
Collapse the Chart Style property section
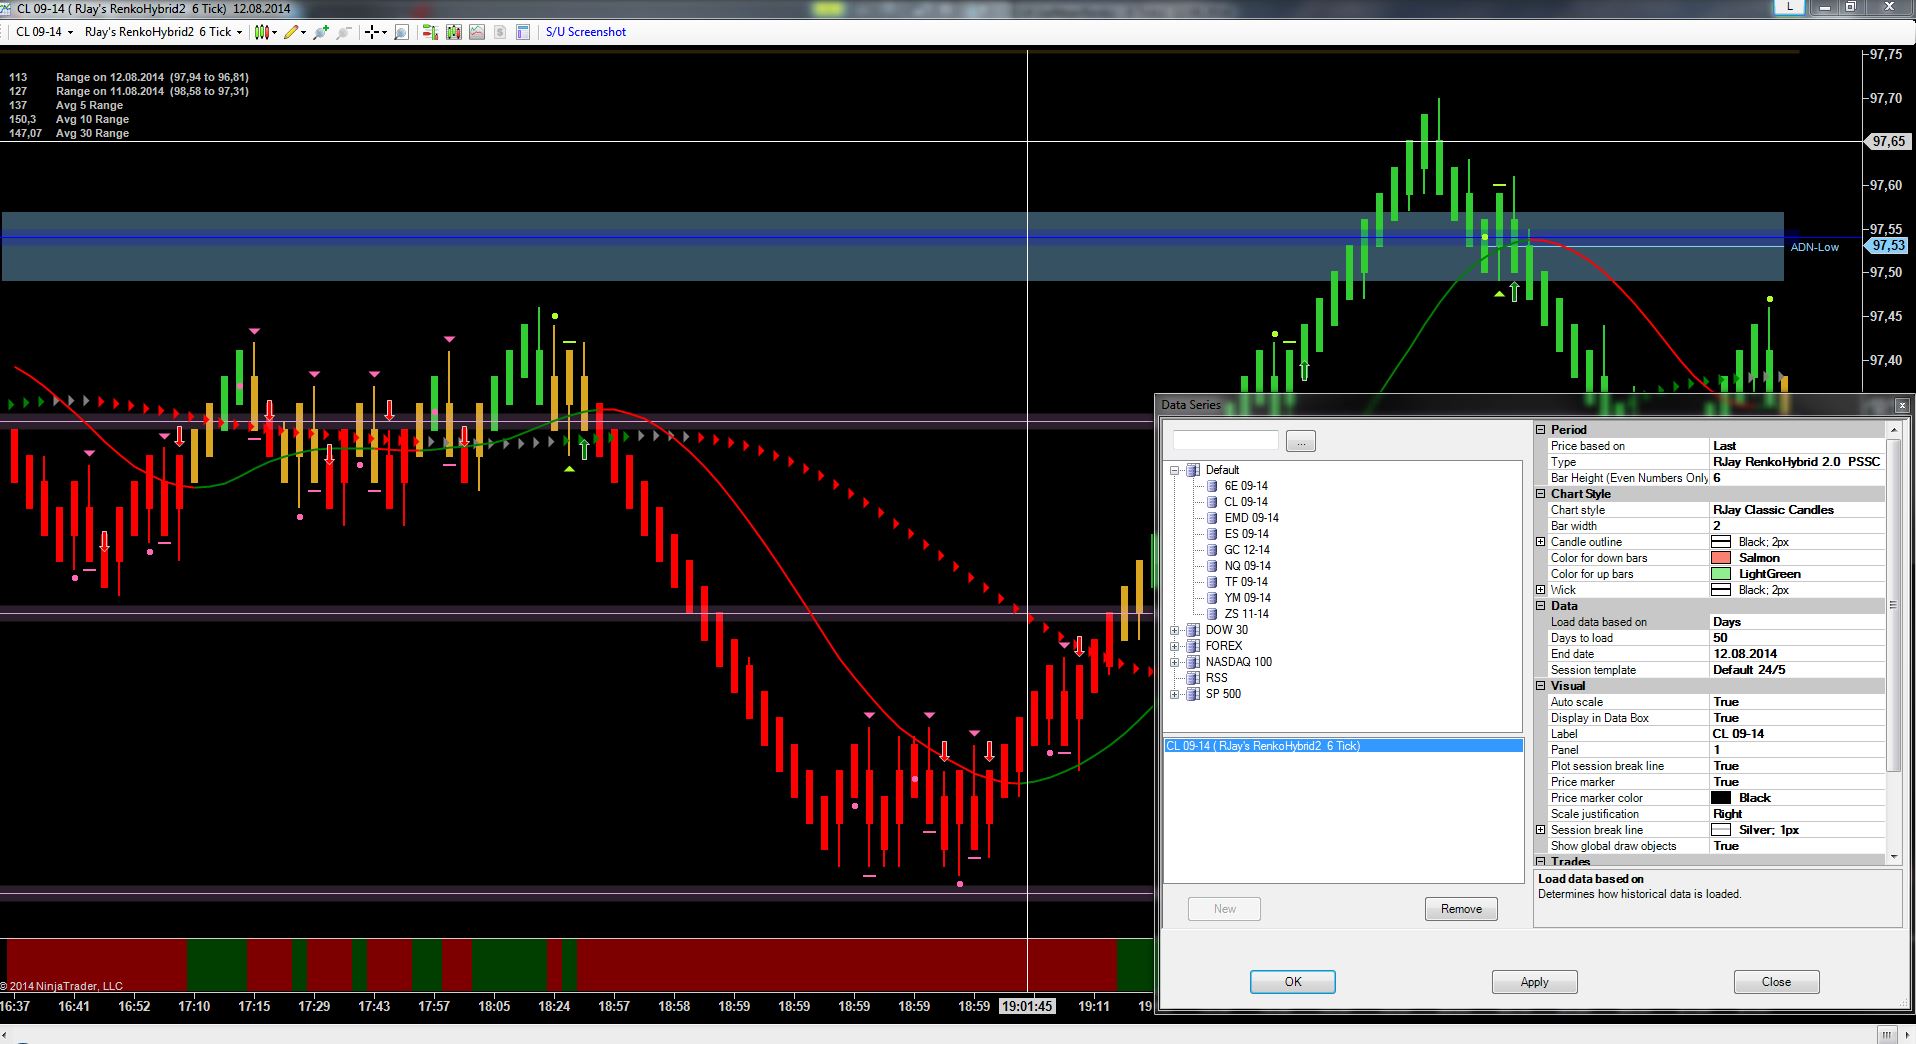point(1541,494)
